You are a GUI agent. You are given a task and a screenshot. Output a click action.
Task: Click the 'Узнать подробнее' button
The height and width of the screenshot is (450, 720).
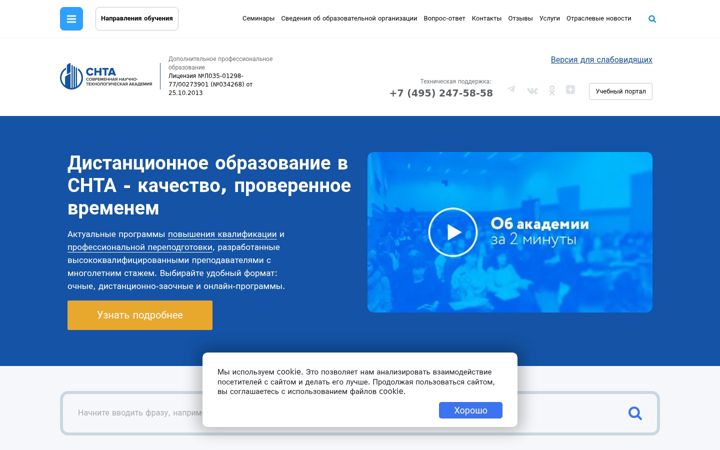click(140, 315)
